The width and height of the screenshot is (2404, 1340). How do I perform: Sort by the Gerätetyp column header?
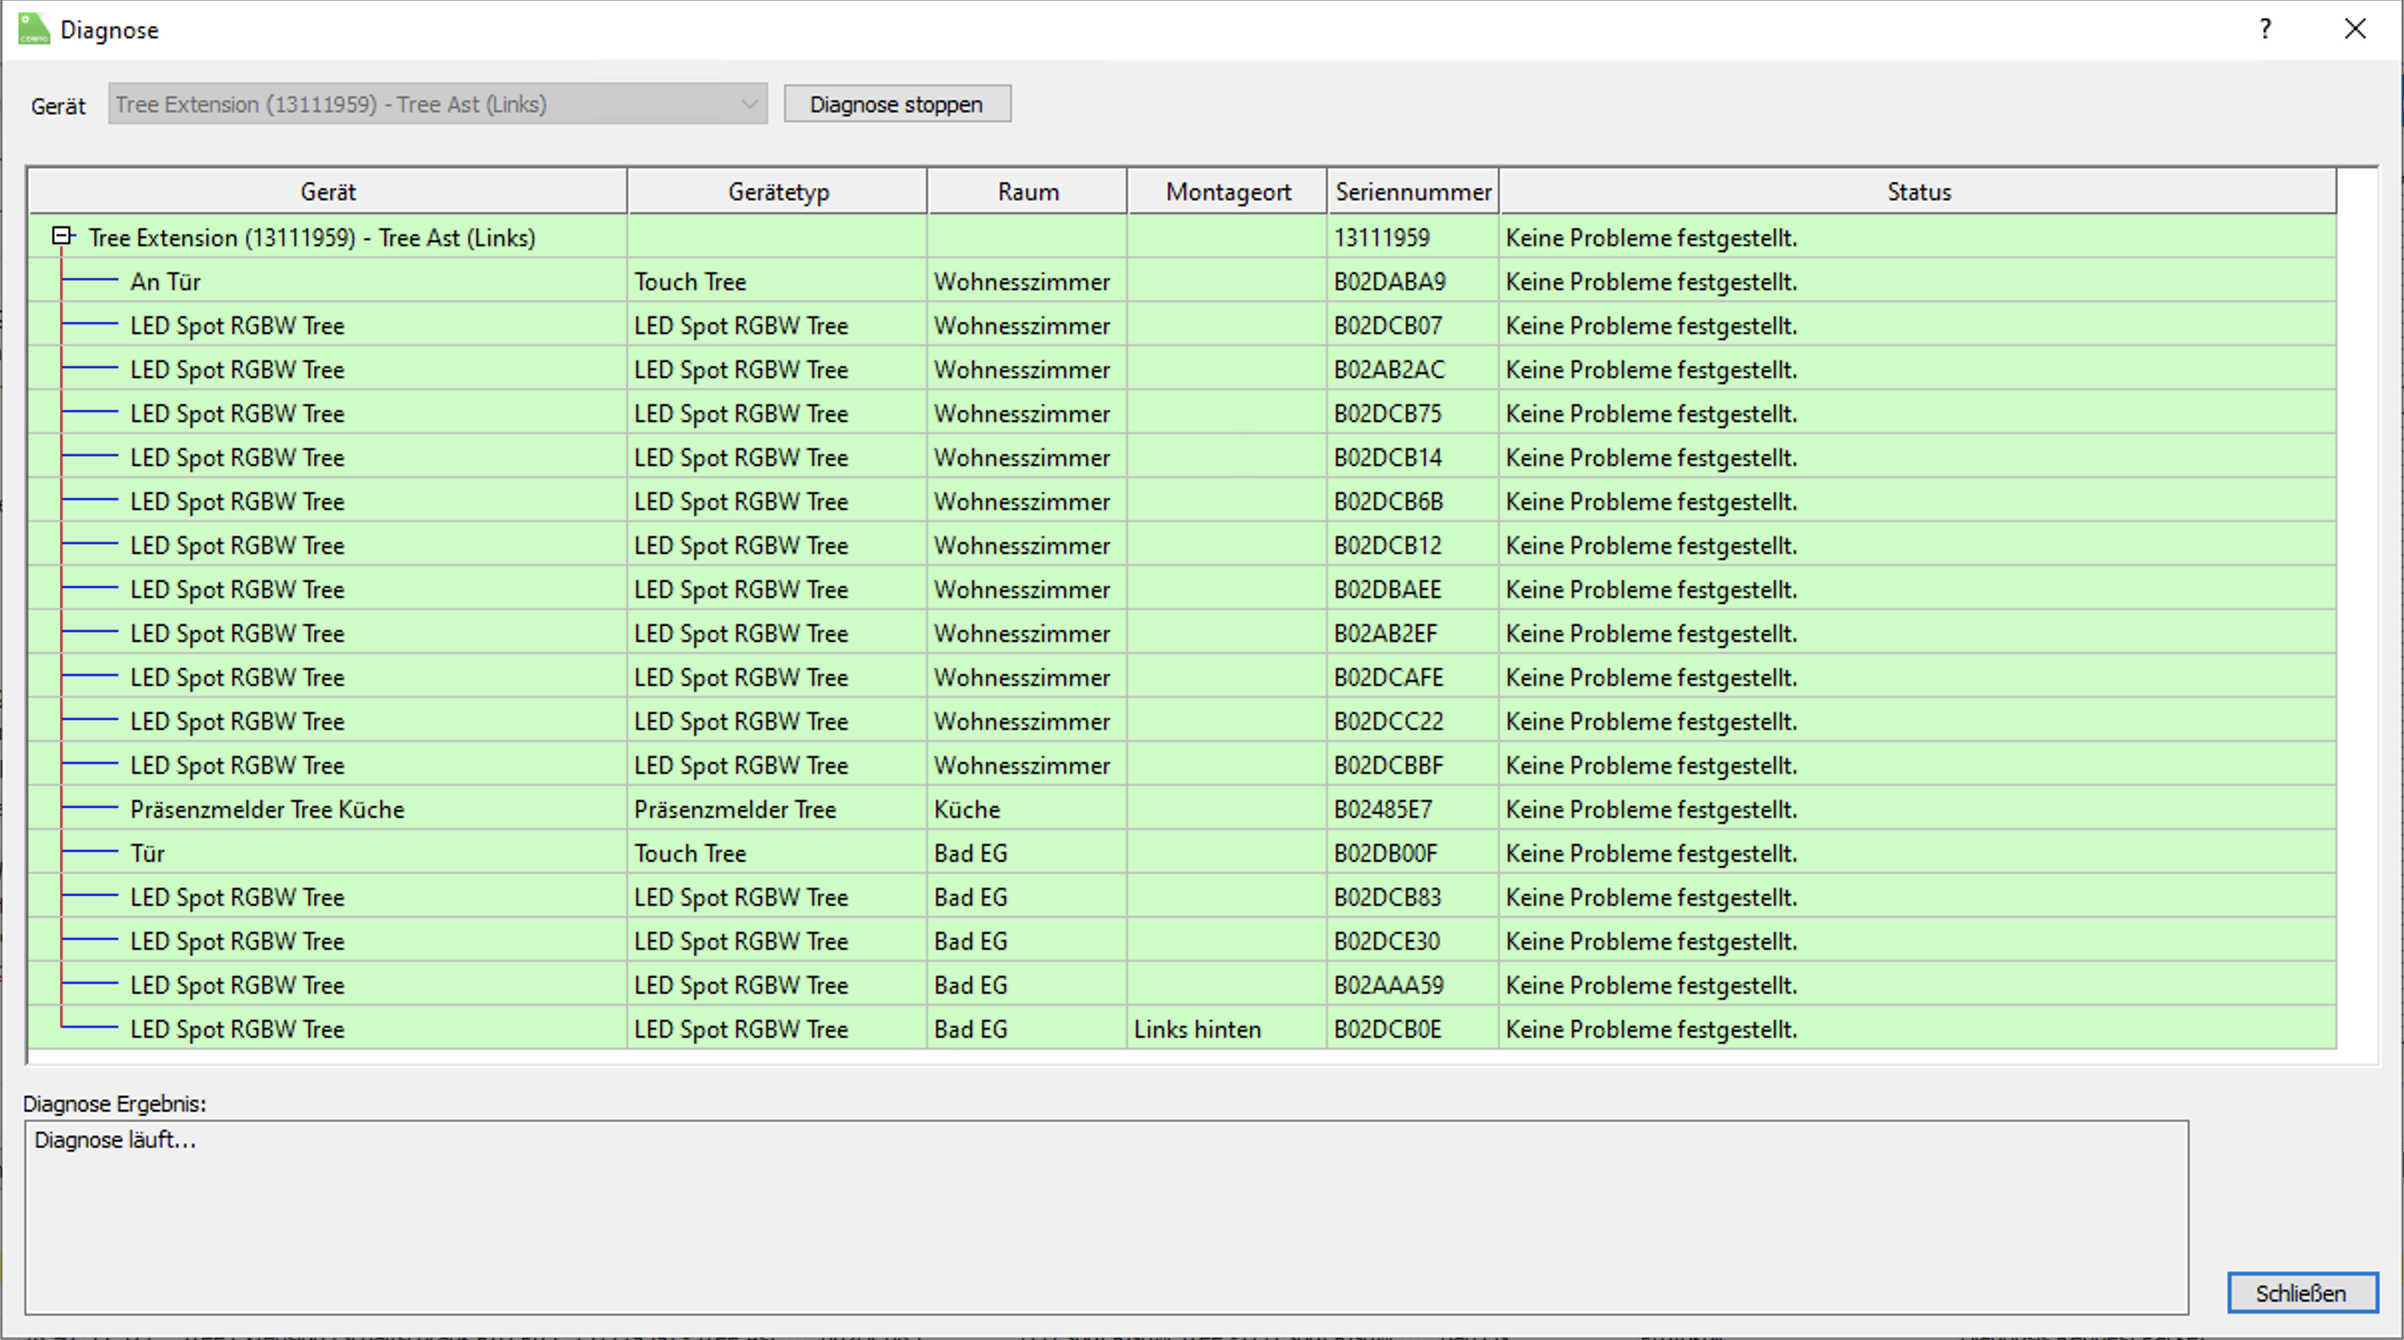[777, 191]
